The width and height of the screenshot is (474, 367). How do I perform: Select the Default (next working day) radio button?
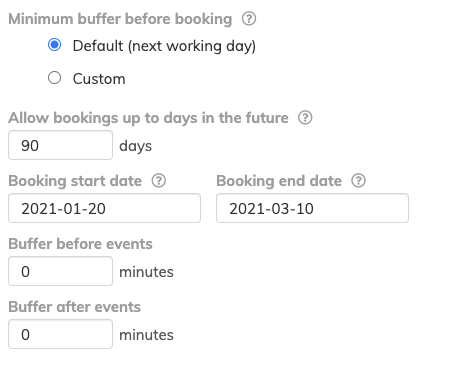tap(54, 45)
